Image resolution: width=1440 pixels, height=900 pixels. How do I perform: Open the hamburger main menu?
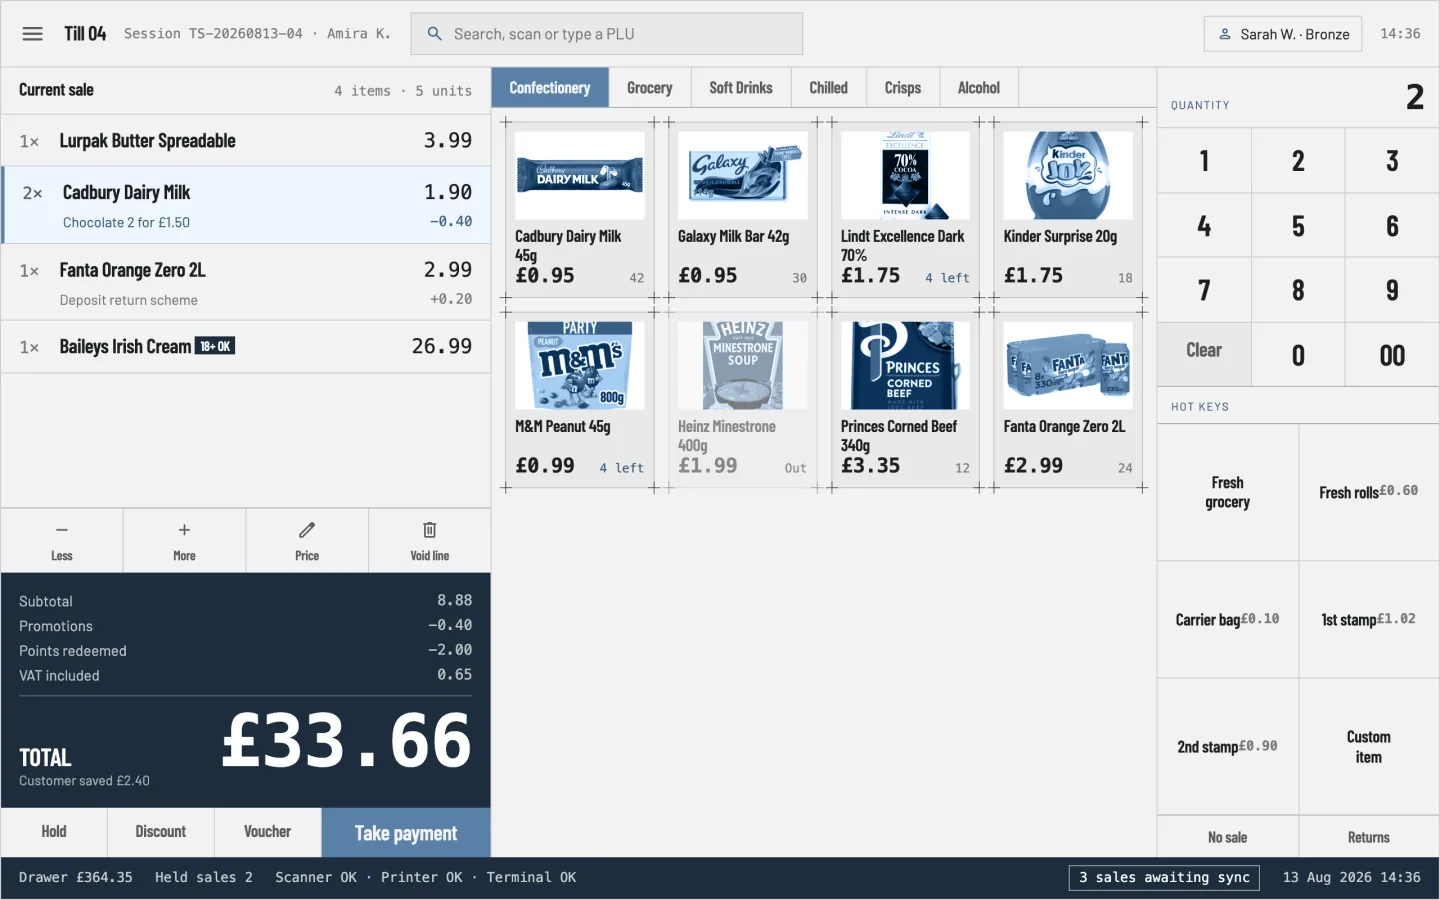click(32, 34)
